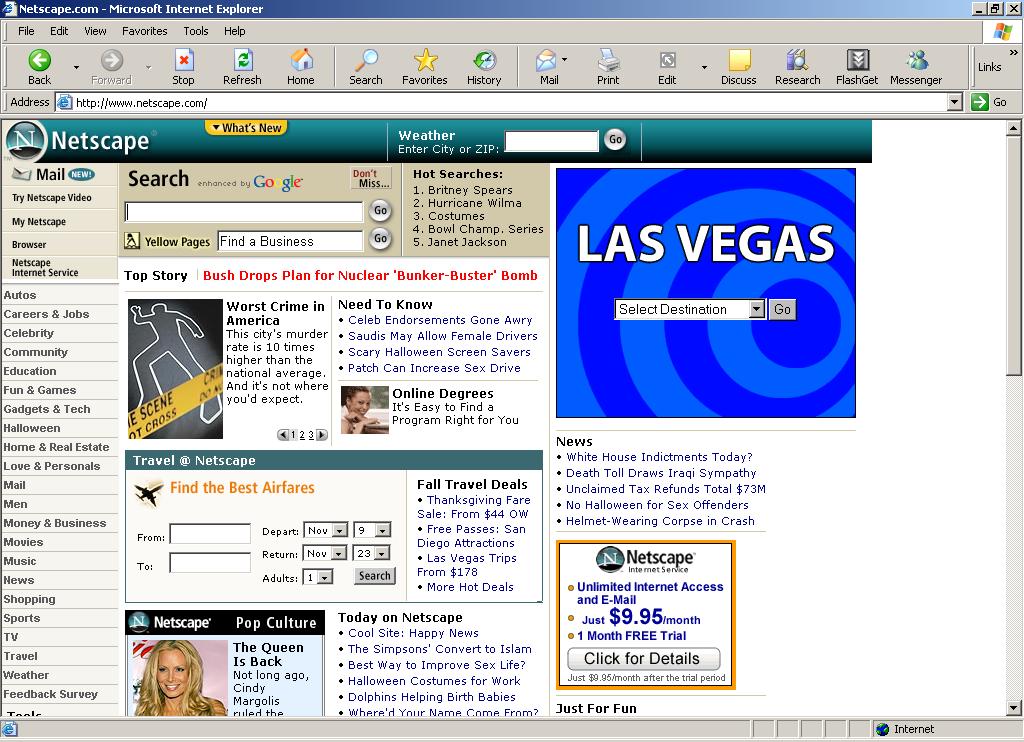
Task: Open the Bush Drops Plan top story link
Action: tap(370, 276)
